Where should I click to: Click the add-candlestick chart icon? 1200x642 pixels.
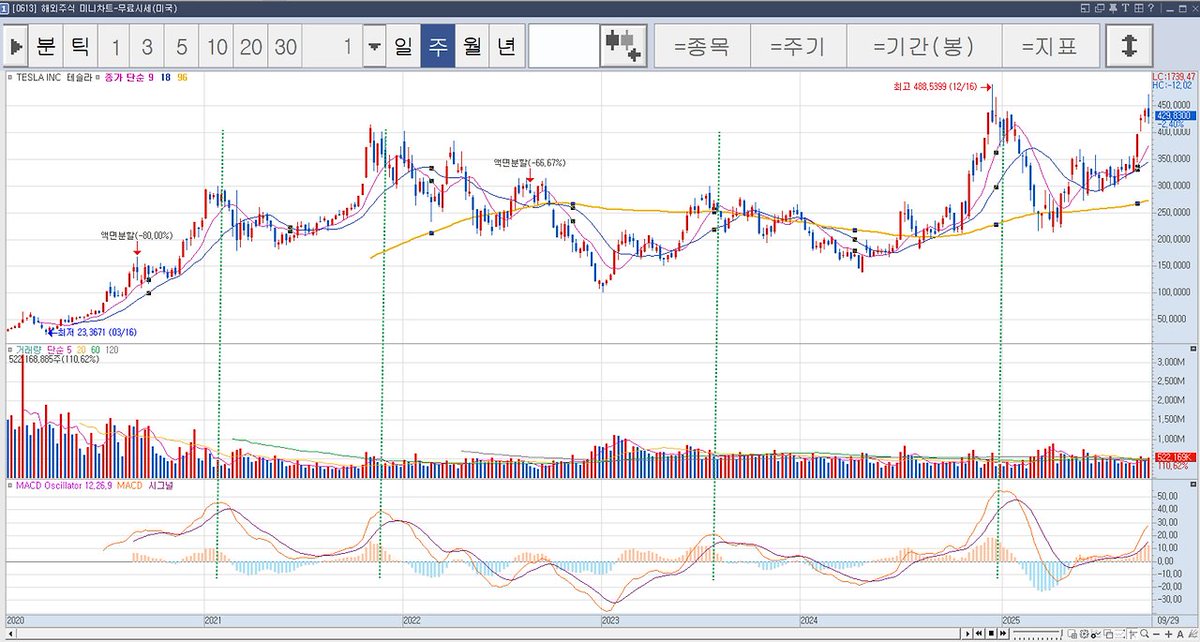tap(623, 46)
